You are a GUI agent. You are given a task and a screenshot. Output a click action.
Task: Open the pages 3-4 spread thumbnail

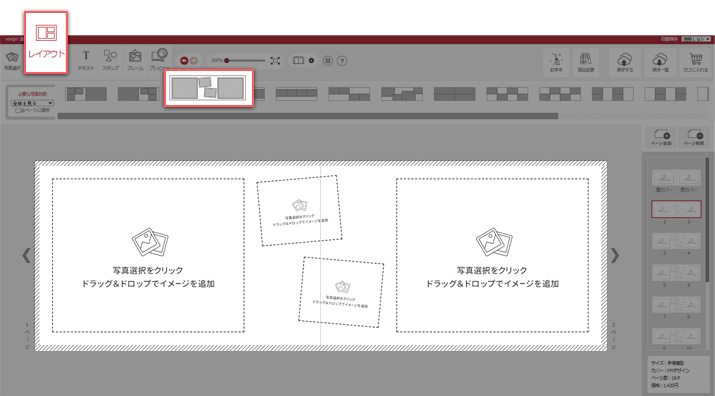(x=676, y=241)
